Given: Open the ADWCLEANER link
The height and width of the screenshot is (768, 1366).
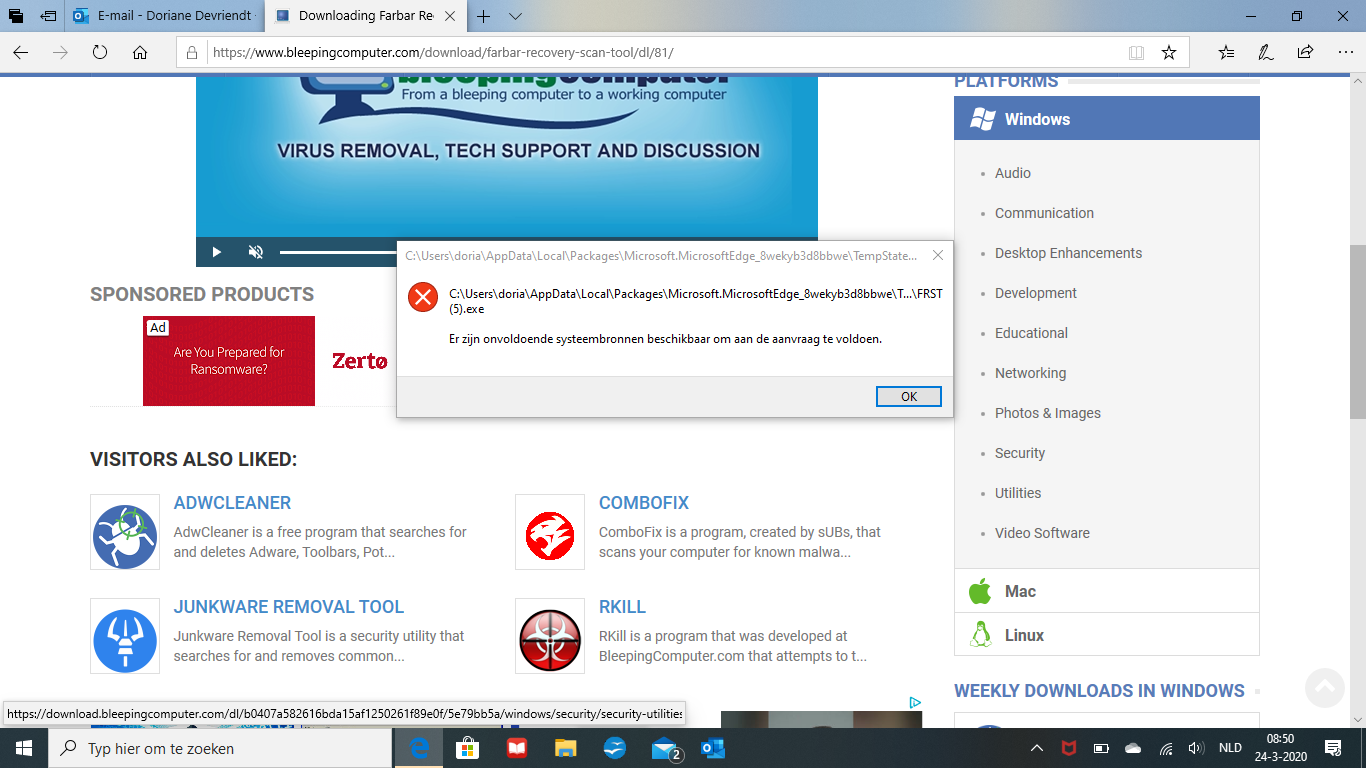Looking at the screenshot, I should click(x=232, y=503).
